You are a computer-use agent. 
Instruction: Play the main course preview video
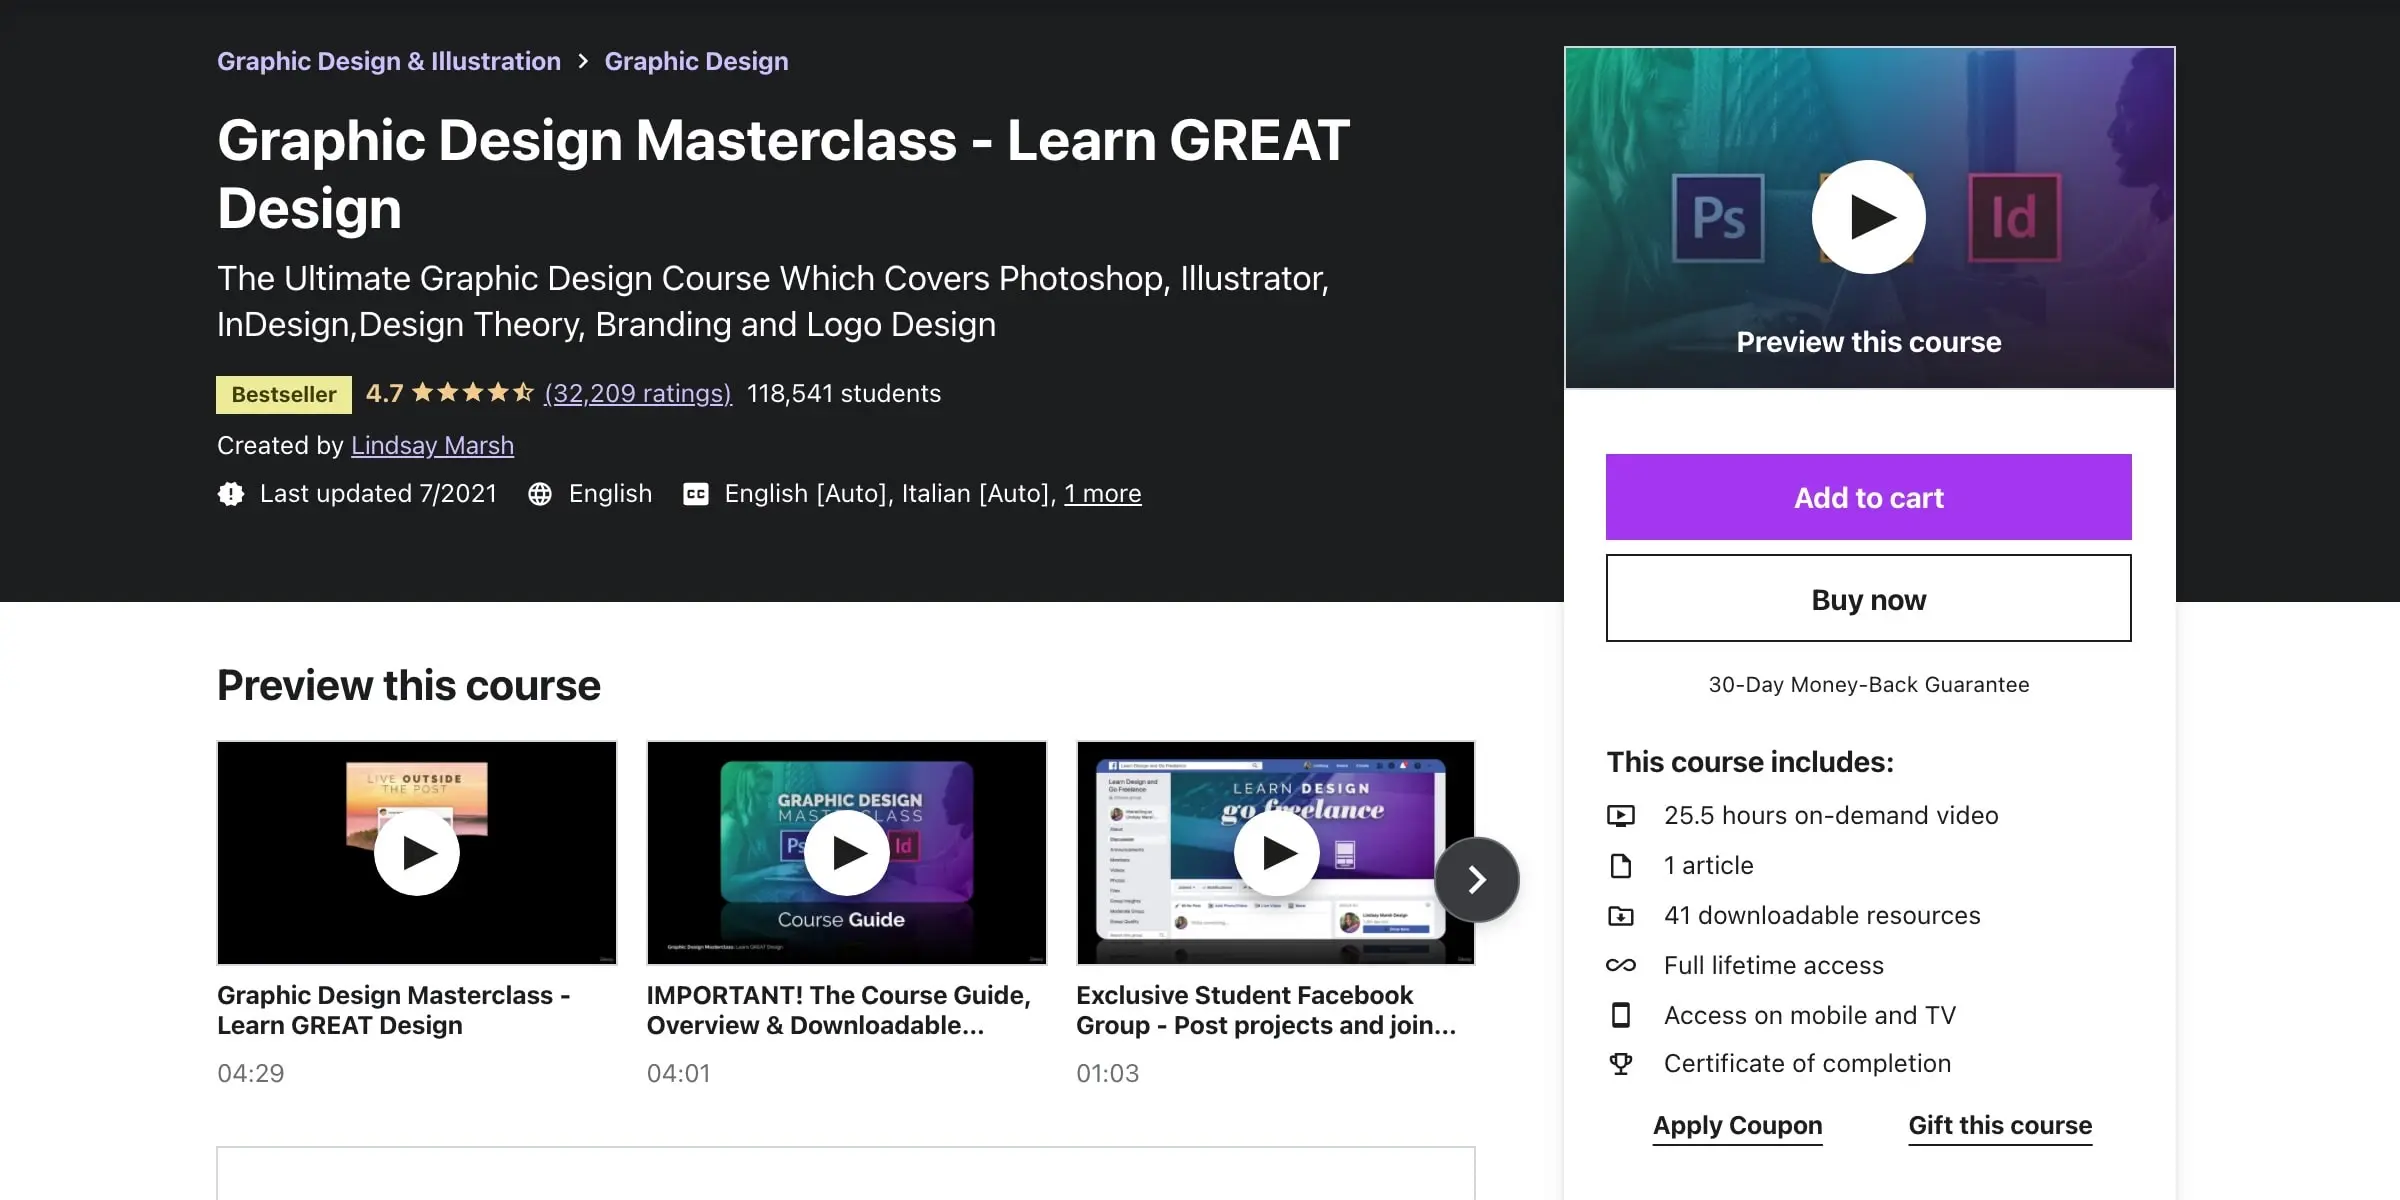[1868, 216]
